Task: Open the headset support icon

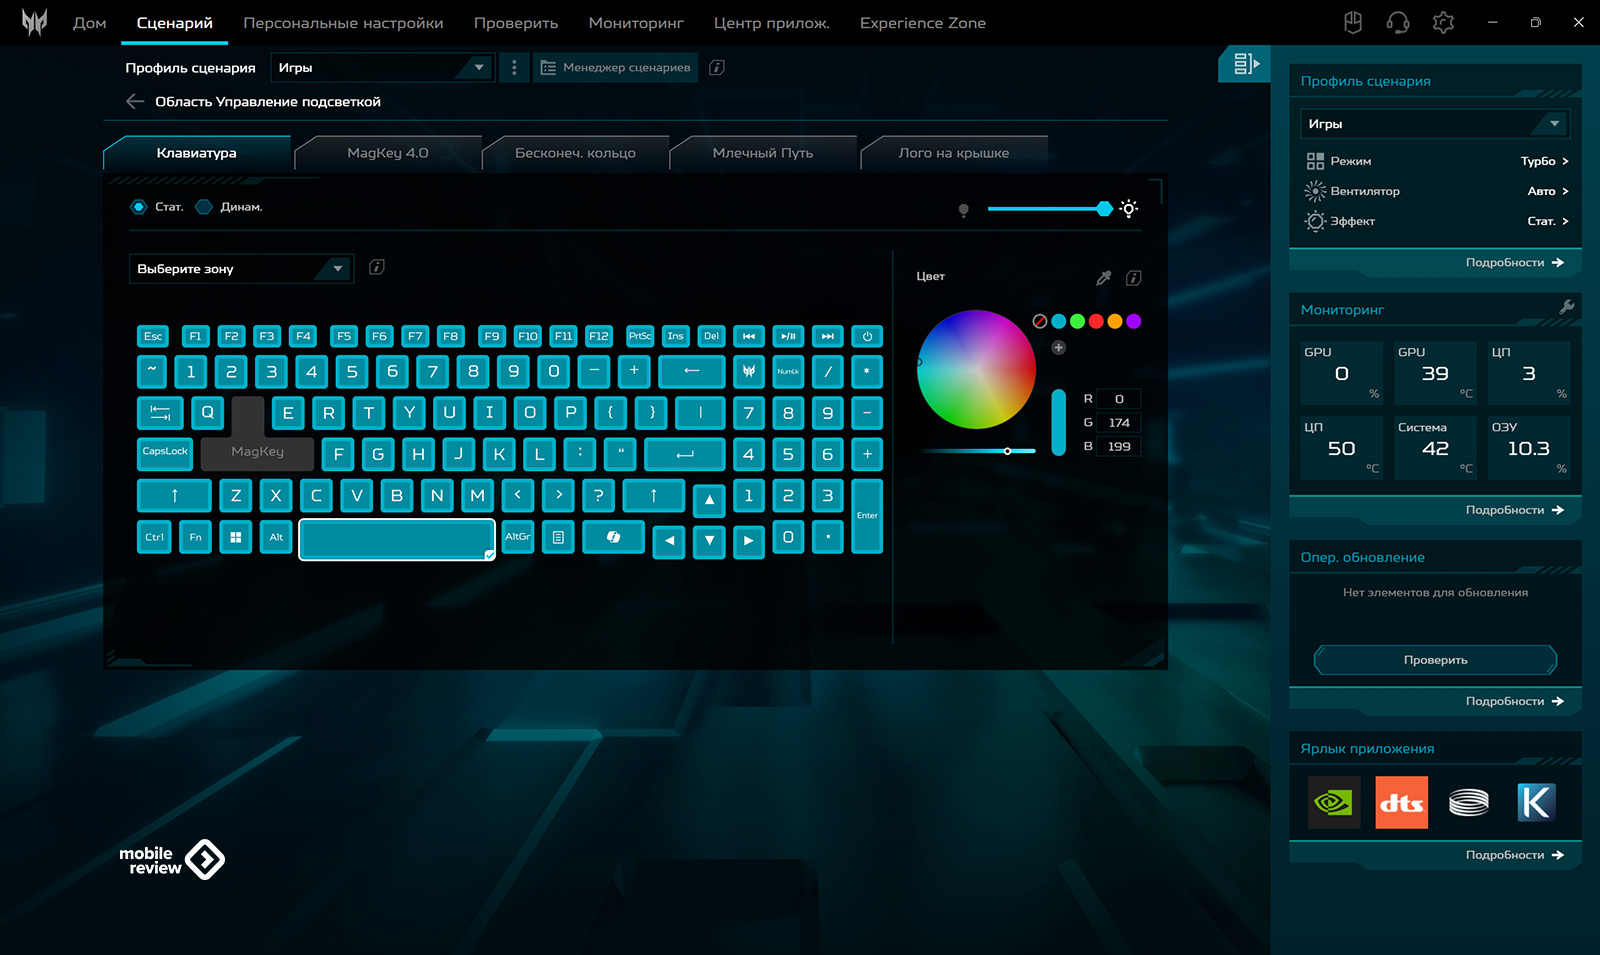Action: 1398,23
